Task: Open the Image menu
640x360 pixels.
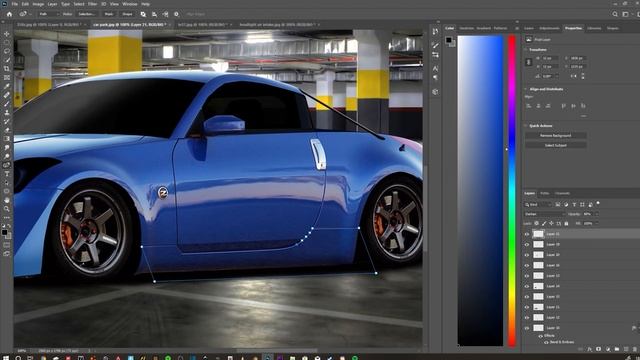Action: point(38,4)
